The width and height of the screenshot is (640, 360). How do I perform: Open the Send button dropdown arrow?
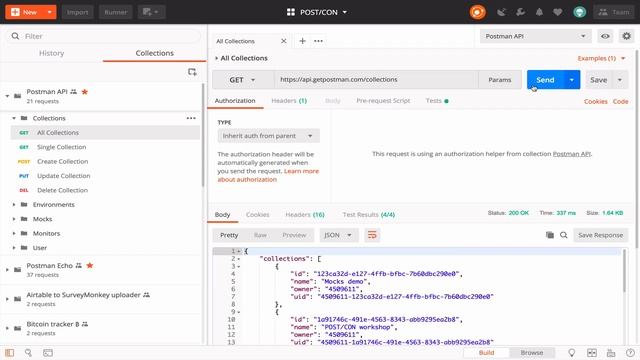pyautogui.click(x=572, y=80)
